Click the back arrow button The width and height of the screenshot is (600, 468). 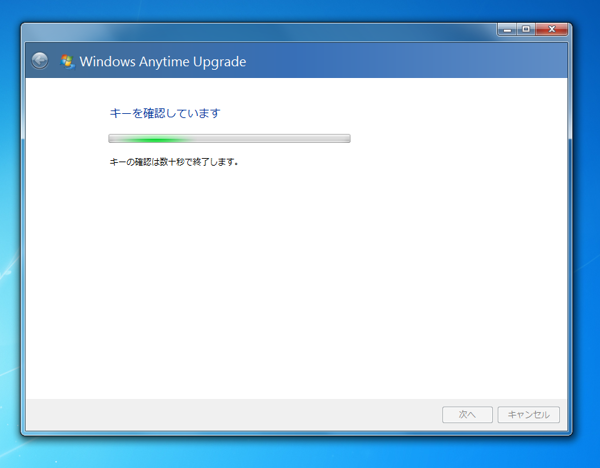[40, 60]
